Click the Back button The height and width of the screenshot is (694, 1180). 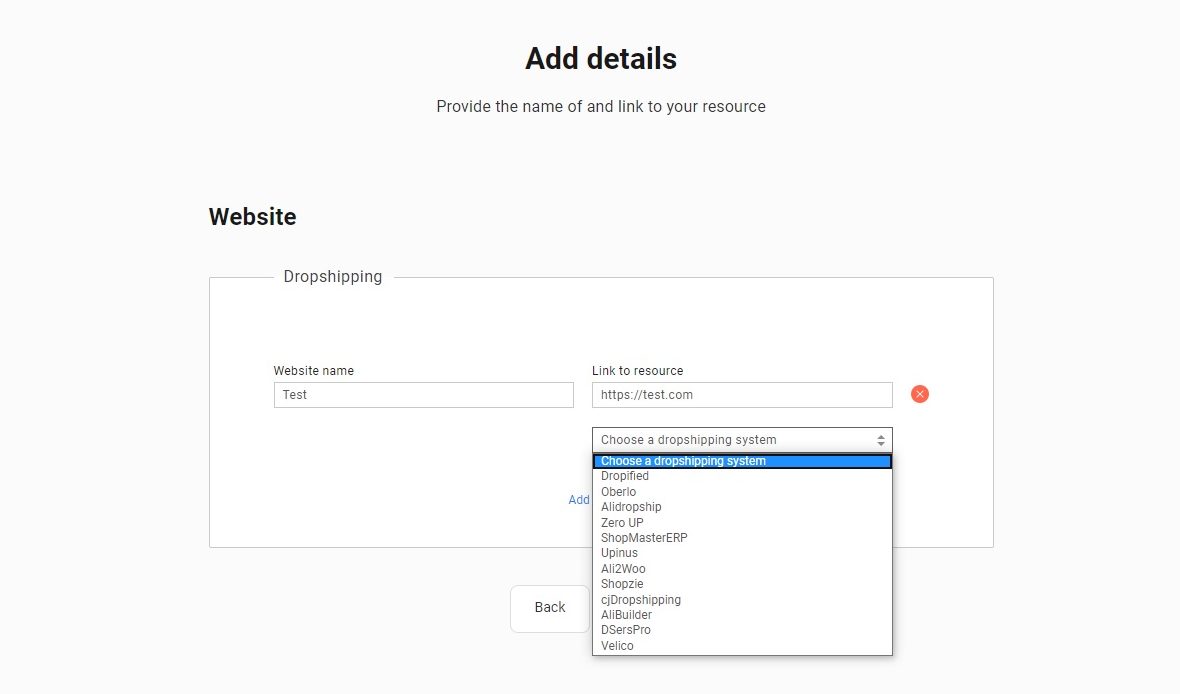click(550, 608)
